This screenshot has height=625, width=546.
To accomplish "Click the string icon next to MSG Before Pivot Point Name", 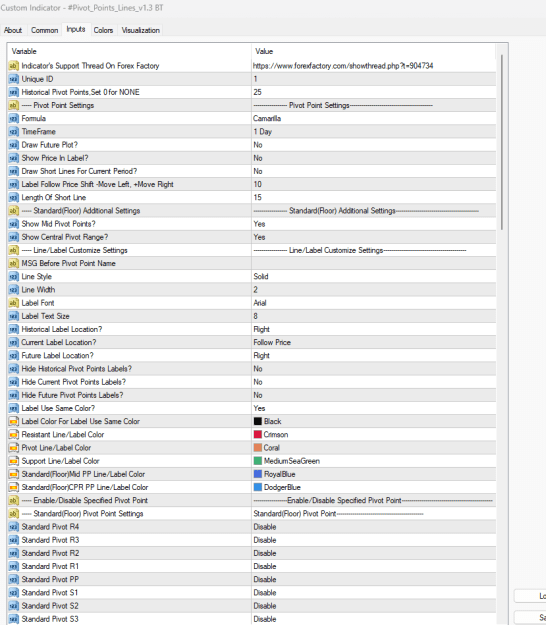I will (x=14, y=263).
